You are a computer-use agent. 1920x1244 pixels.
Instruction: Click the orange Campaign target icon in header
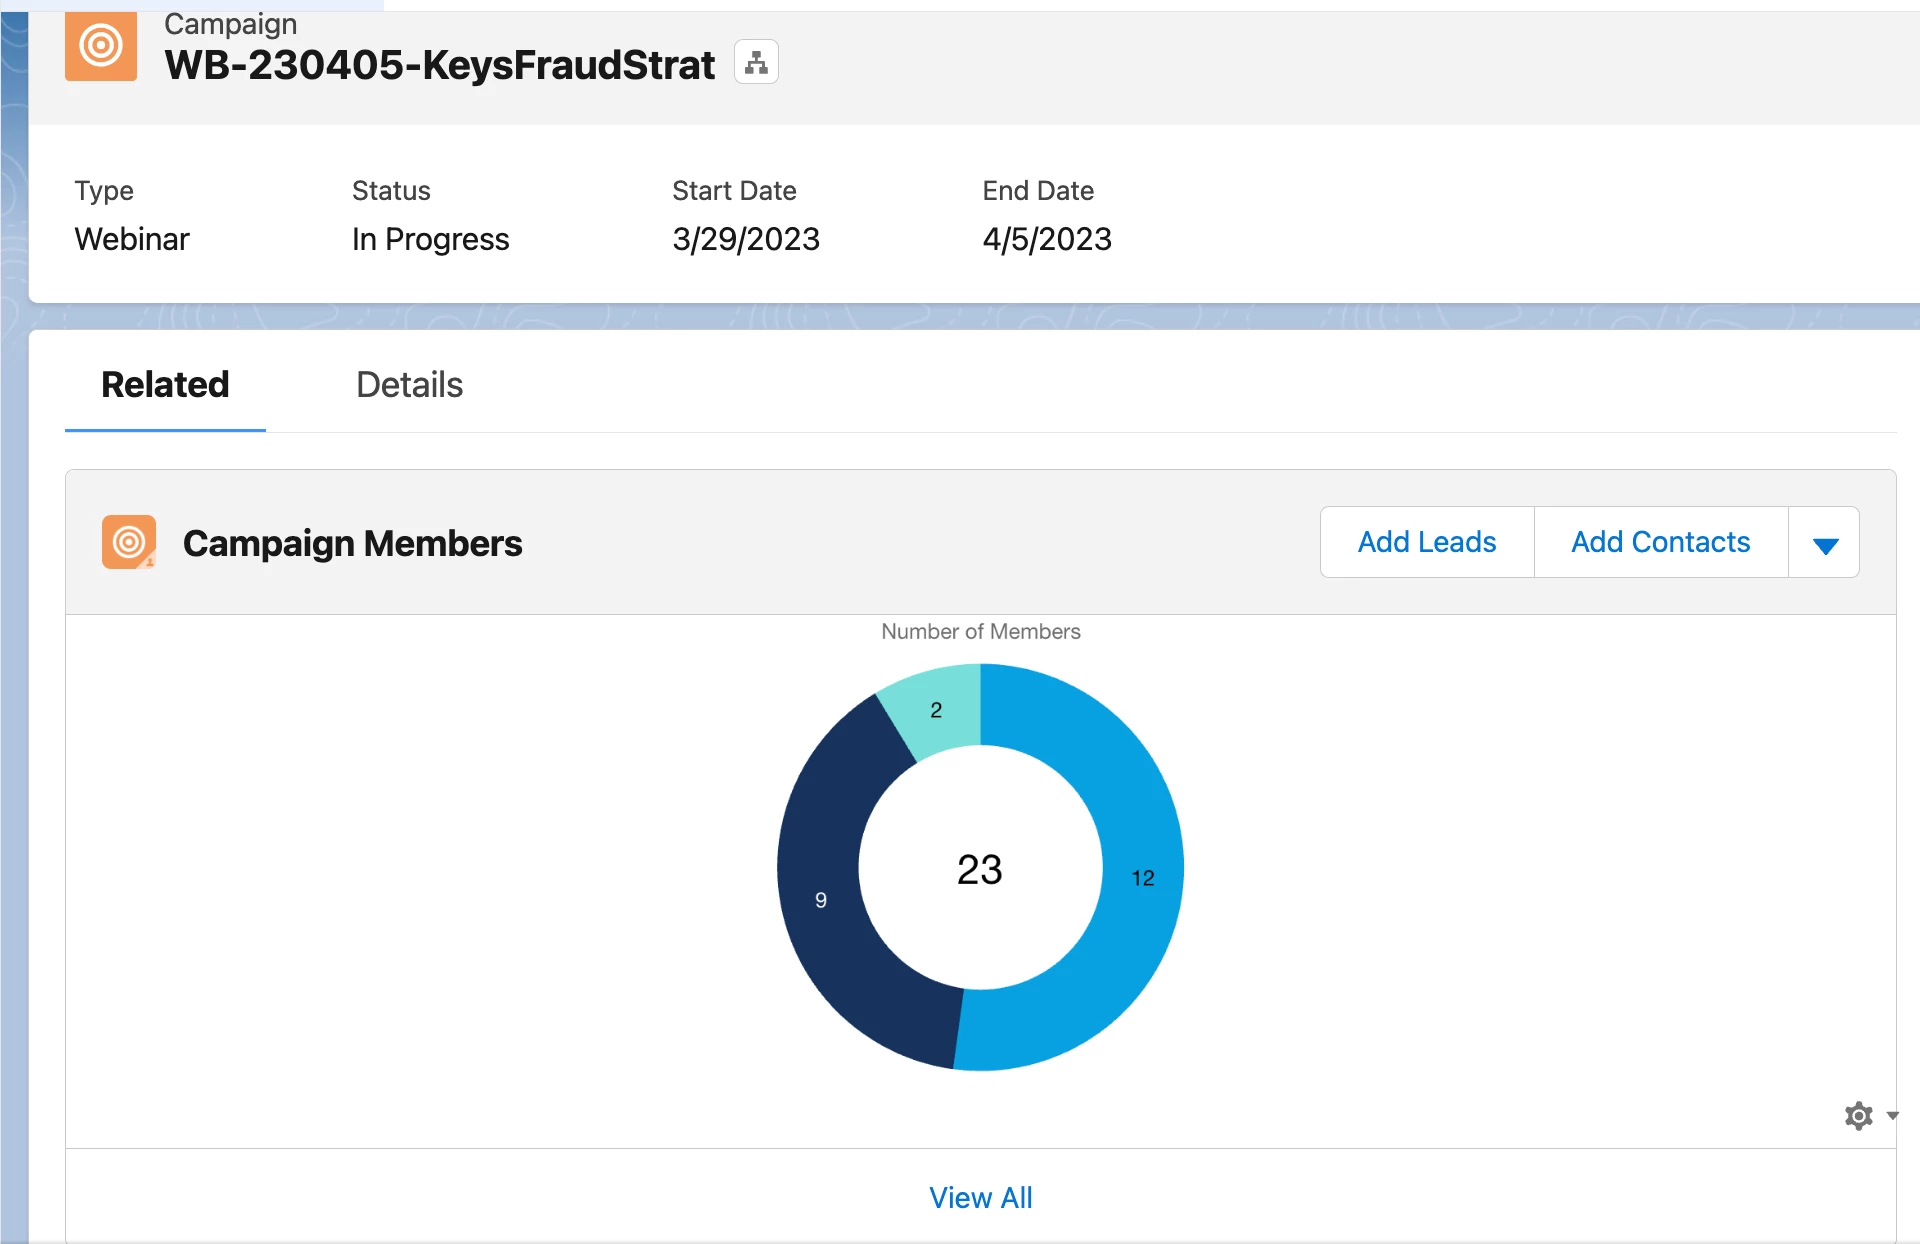(101, 46)
